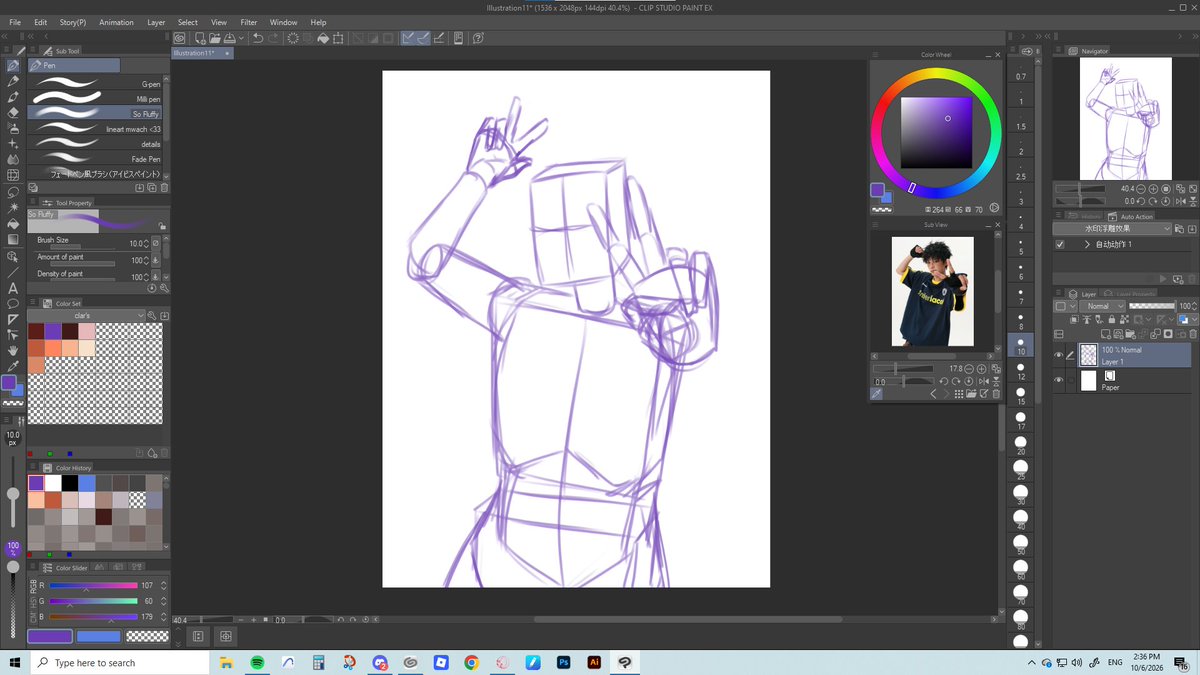Click the Save icon in the command bar
Viewport: 1200px width, 675px height.
click(x=229, y=38)
